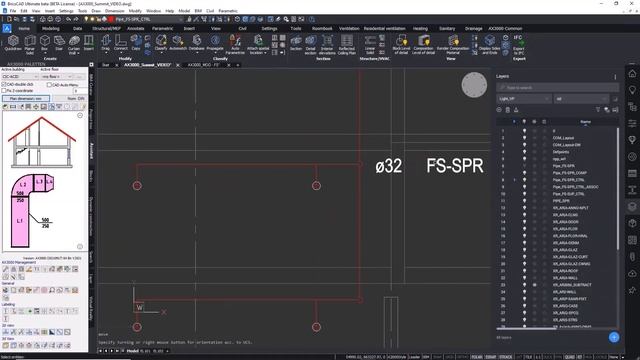Toggle the Fix Z-coordinate checkbox

4,91
